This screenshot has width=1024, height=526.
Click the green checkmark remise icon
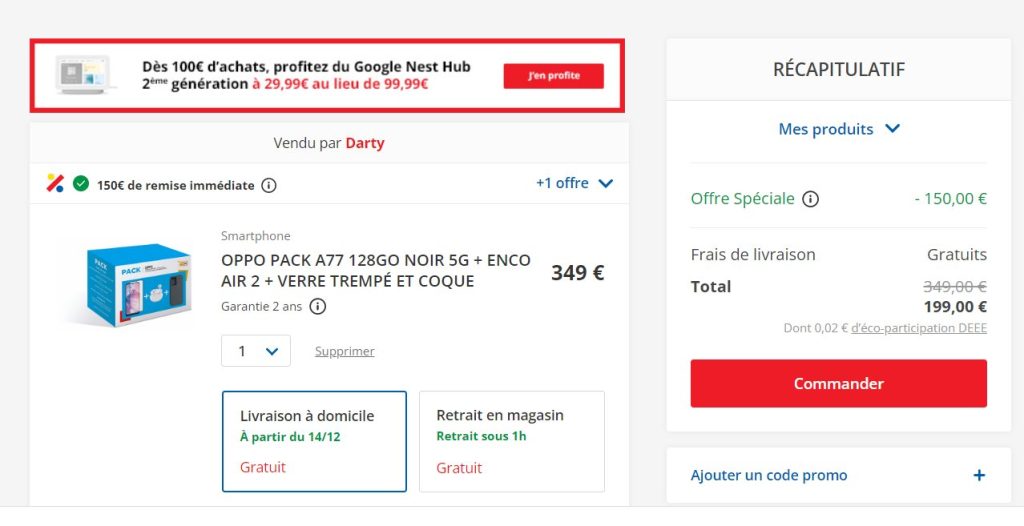coord(81,184)
